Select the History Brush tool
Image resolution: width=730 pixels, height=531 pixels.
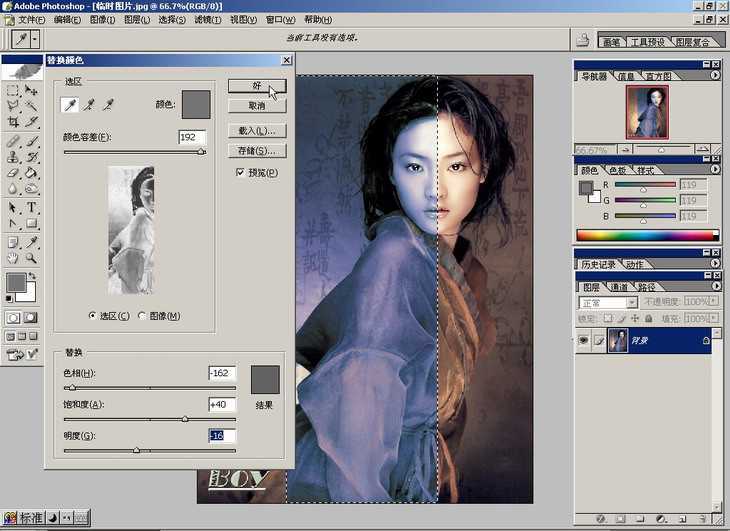(31, 157)
